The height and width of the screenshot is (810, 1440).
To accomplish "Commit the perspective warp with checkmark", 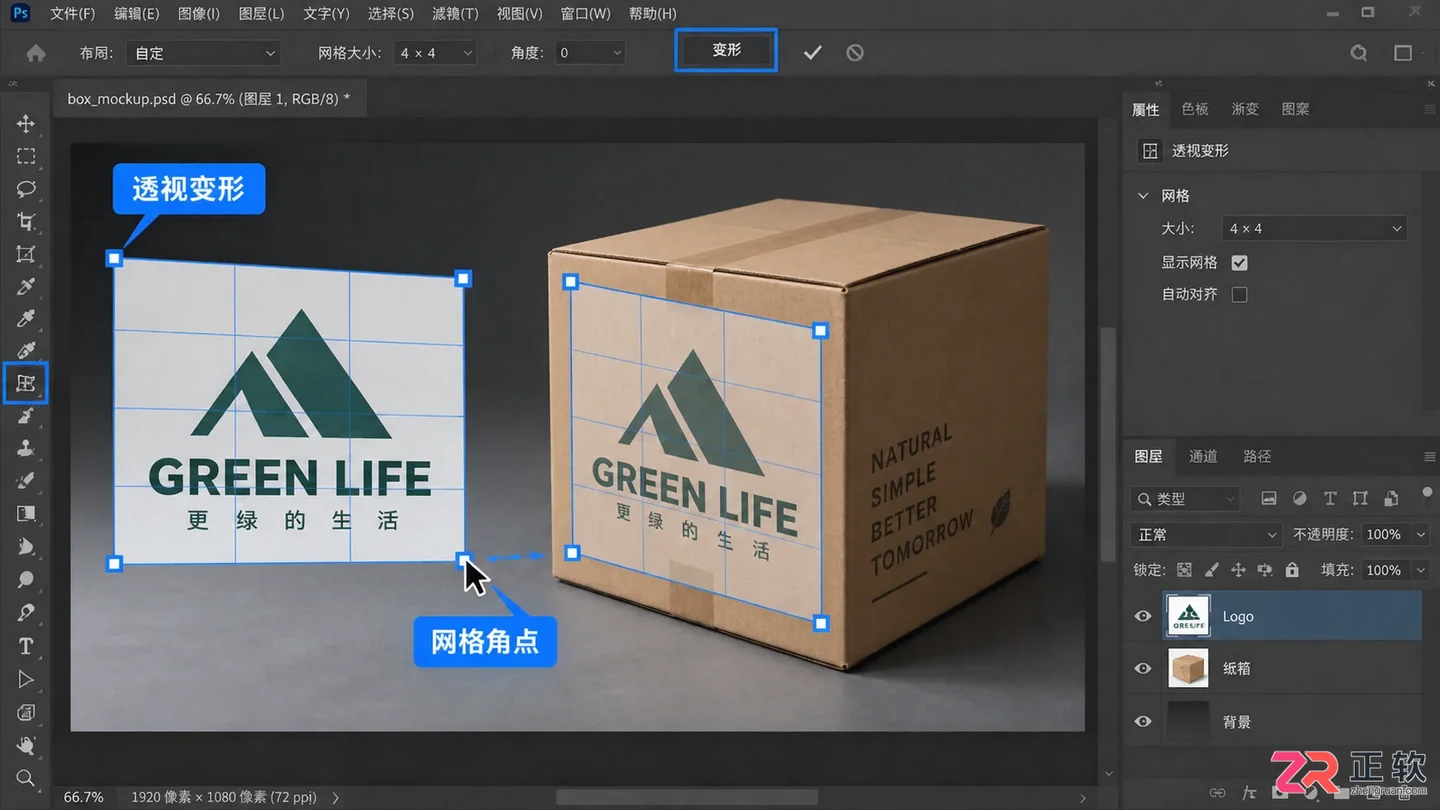I will click(812, 53).
